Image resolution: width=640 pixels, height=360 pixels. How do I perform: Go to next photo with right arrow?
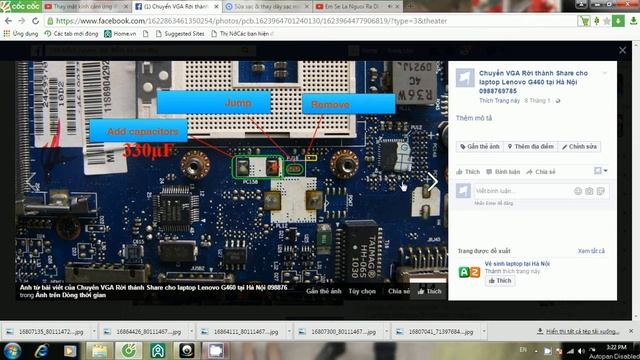click(433, 181)
